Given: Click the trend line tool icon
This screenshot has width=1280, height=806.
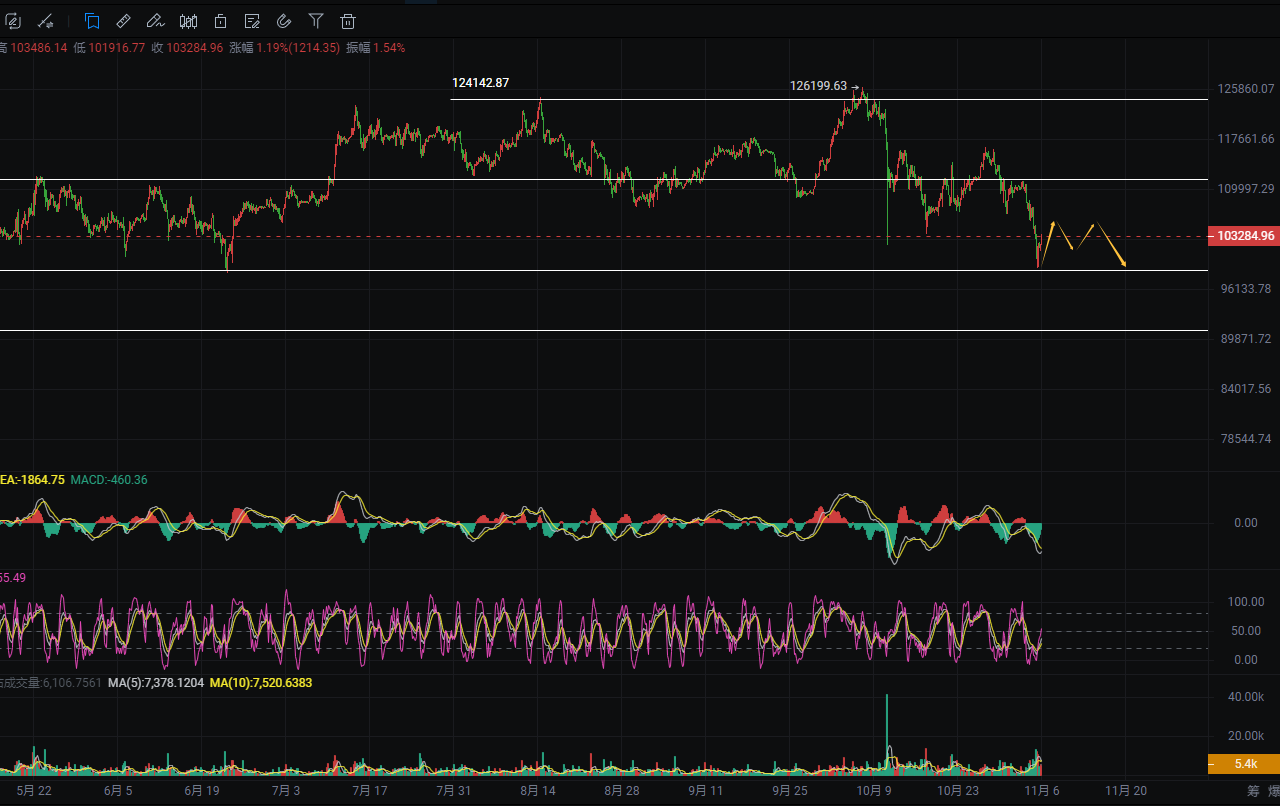Looking at the screenshot, I should point(45,20).
